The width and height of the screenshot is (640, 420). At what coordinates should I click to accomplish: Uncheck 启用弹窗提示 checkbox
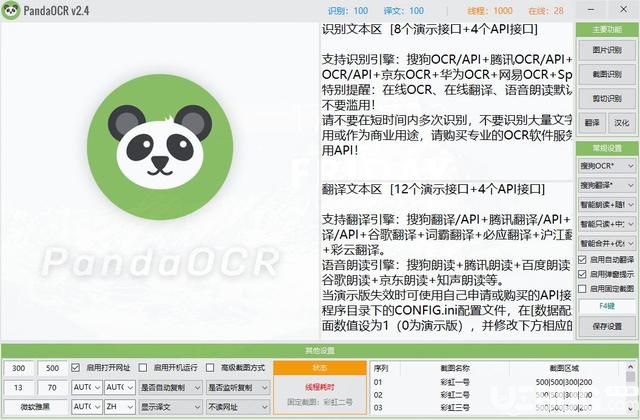582,274
